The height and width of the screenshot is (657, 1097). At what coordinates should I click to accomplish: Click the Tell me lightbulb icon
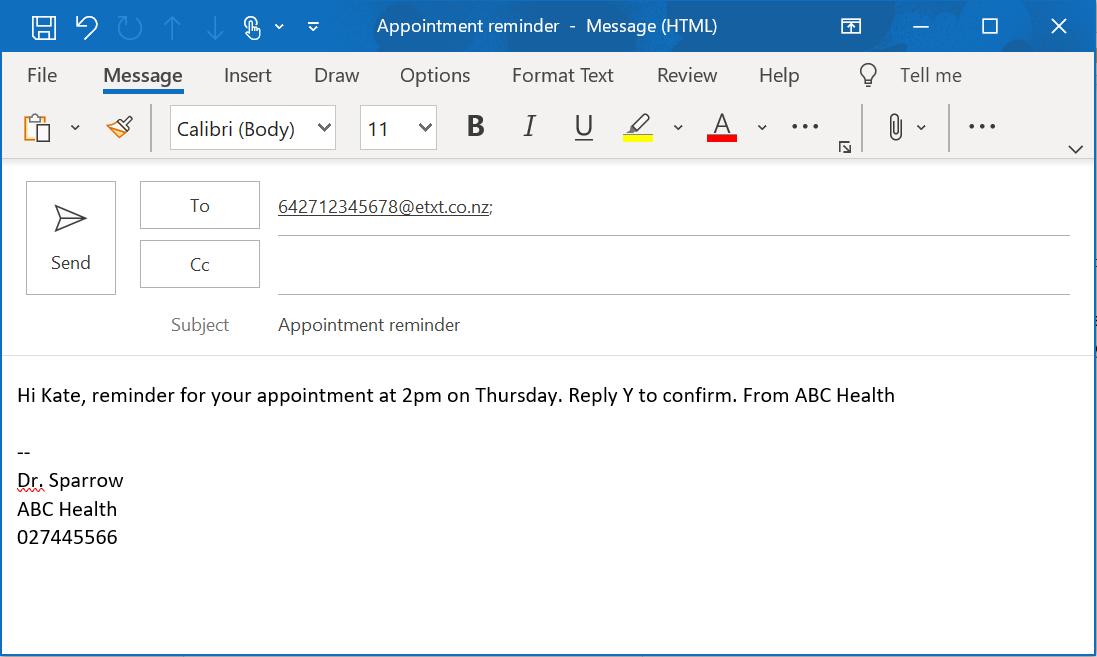coord(868,75)
